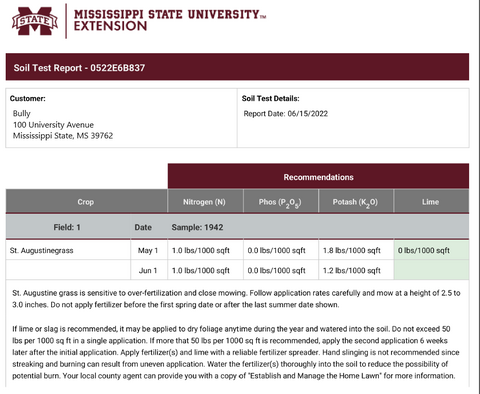
Task: Select the Field: 1 row label
Action: pos(67,227)
